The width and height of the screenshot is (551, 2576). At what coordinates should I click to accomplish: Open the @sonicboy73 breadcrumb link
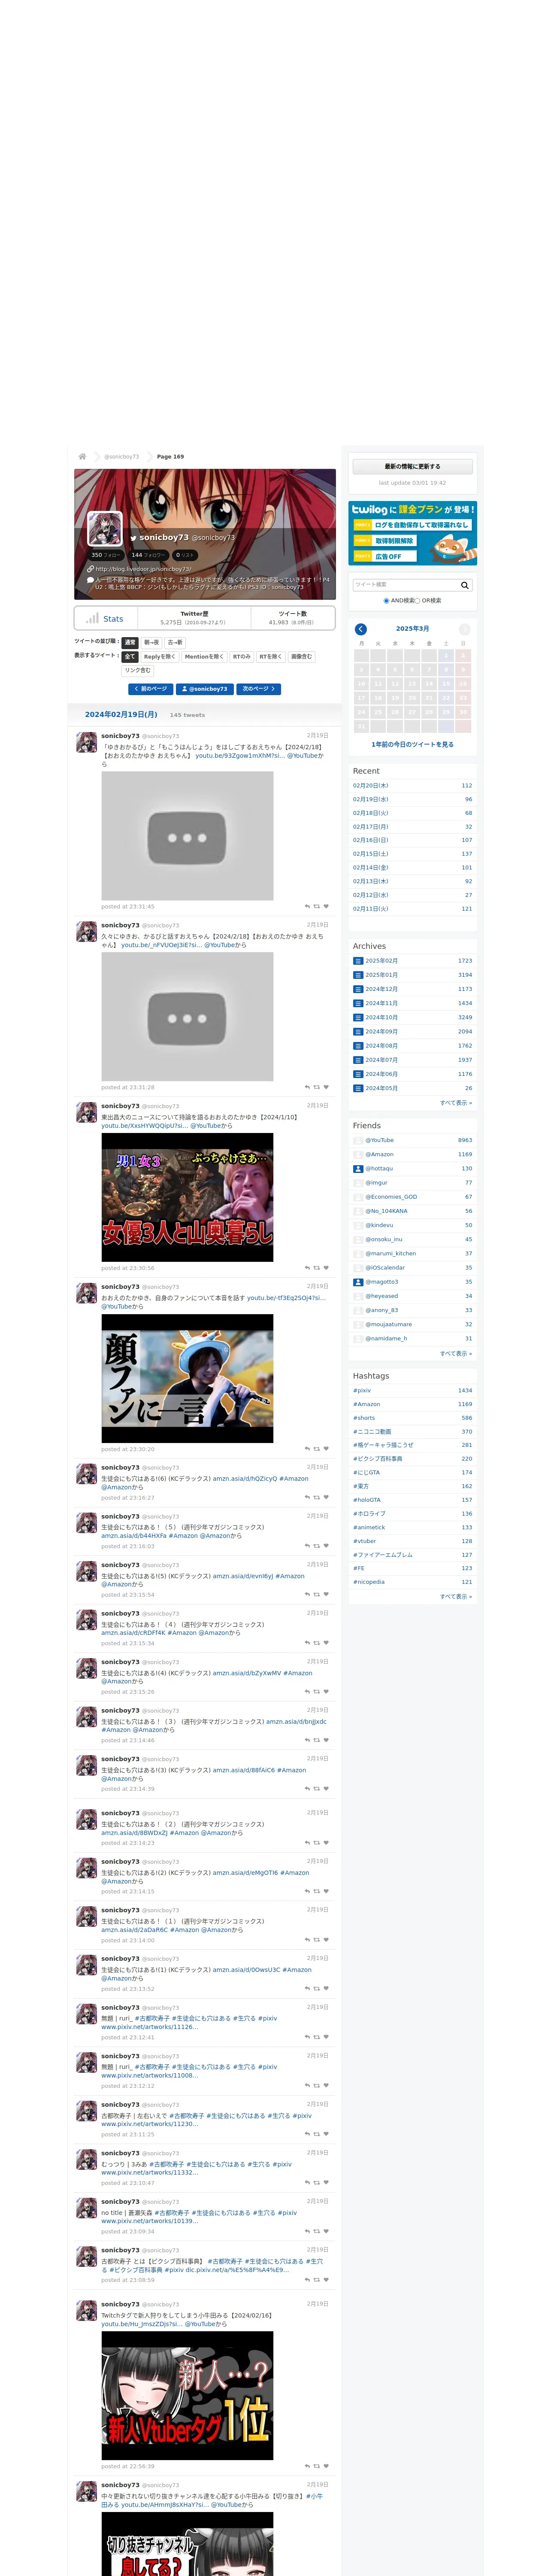point(122,456)
